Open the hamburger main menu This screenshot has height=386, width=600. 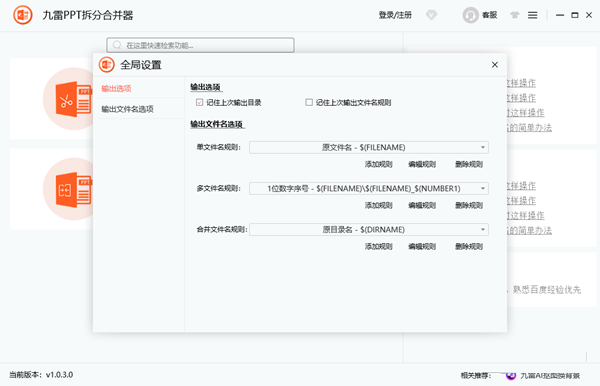point(533,15)
